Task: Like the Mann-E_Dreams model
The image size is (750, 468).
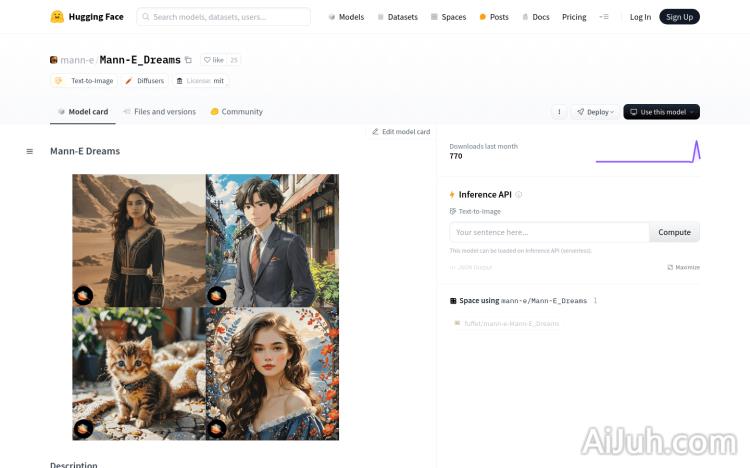Action: pyautogui.click(x=212, y=60)
